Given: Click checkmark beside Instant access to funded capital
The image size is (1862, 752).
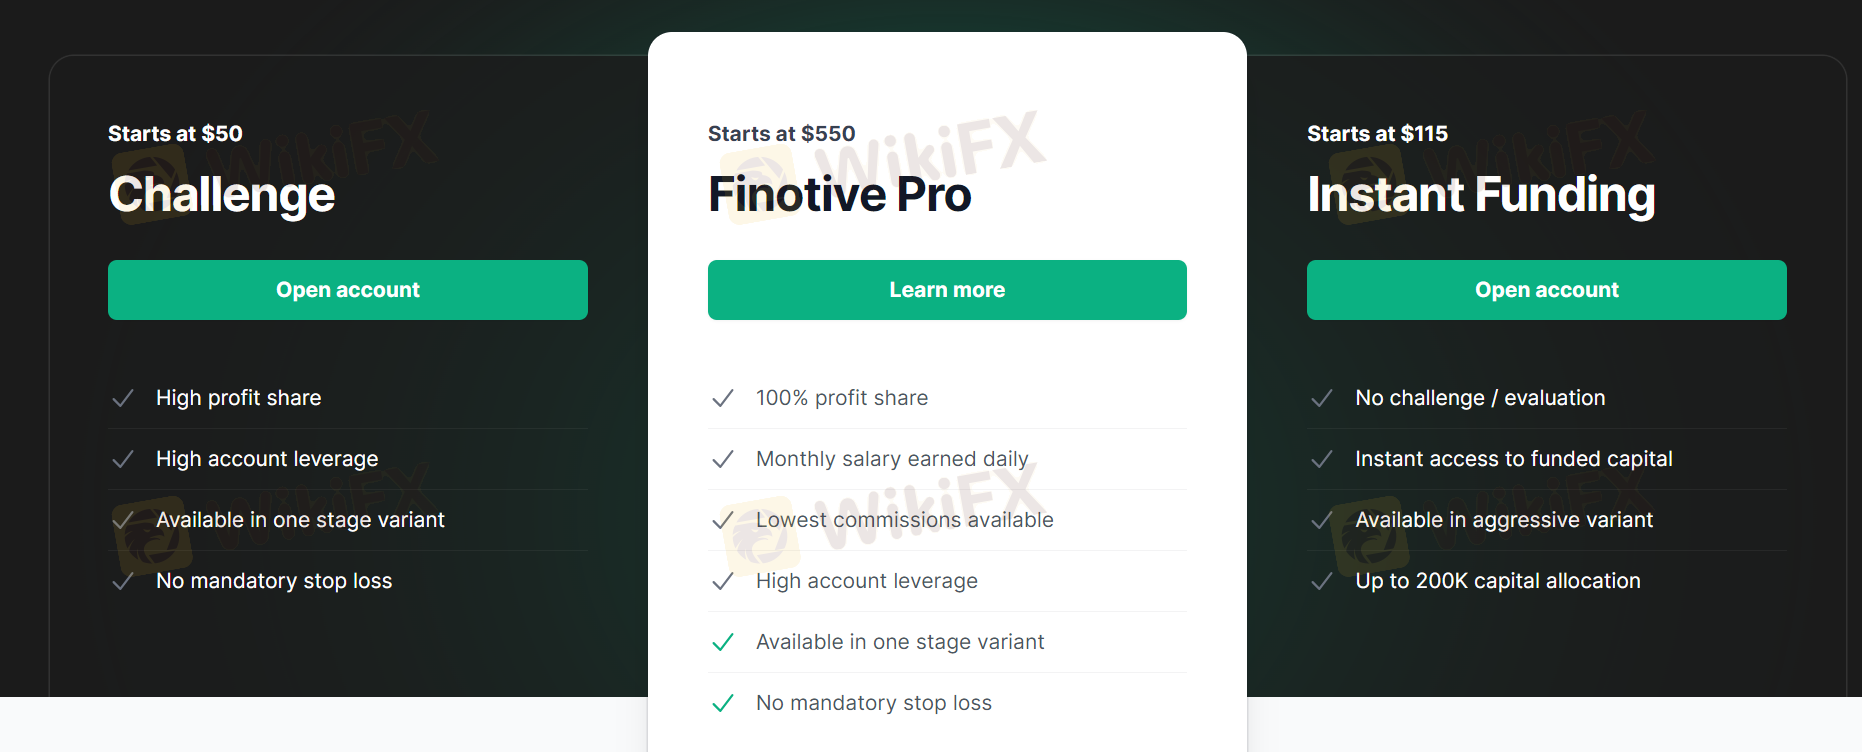Looking at the screenshot, I should (1322, 459).
